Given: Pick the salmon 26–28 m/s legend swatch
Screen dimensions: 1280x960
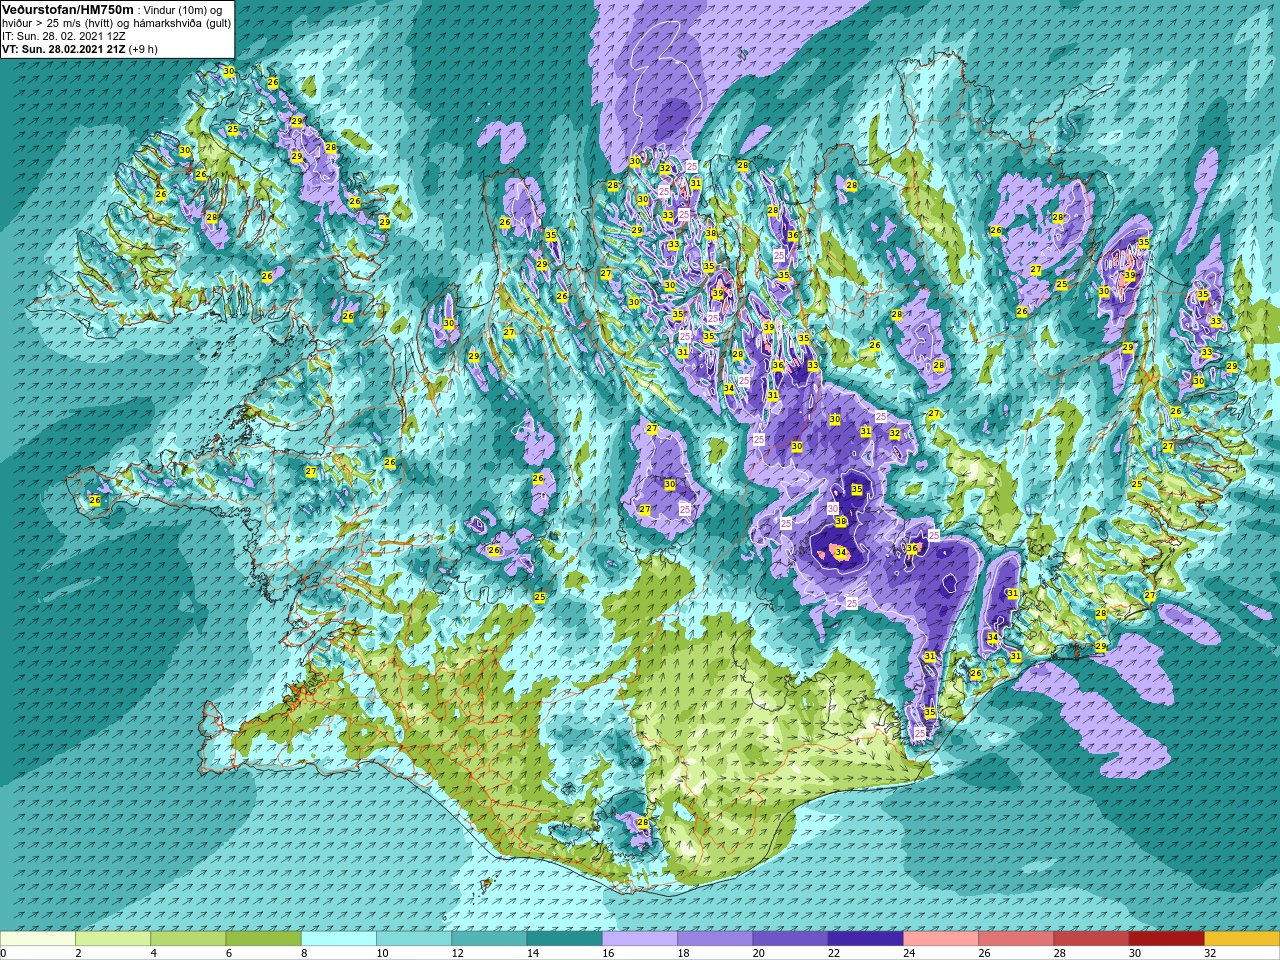Looking at the screenshot, I should click(1016, 939).
